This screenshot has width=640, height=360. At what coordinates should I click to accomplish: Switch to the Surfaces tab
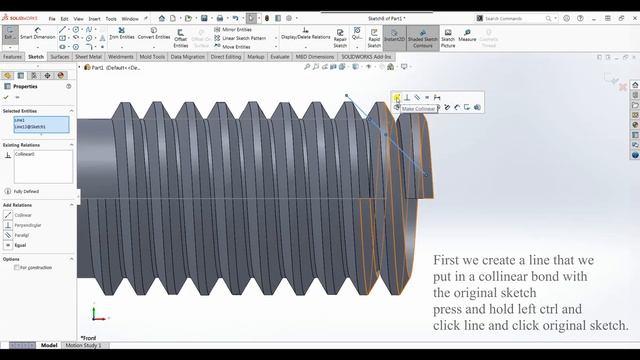coord(60,57)
